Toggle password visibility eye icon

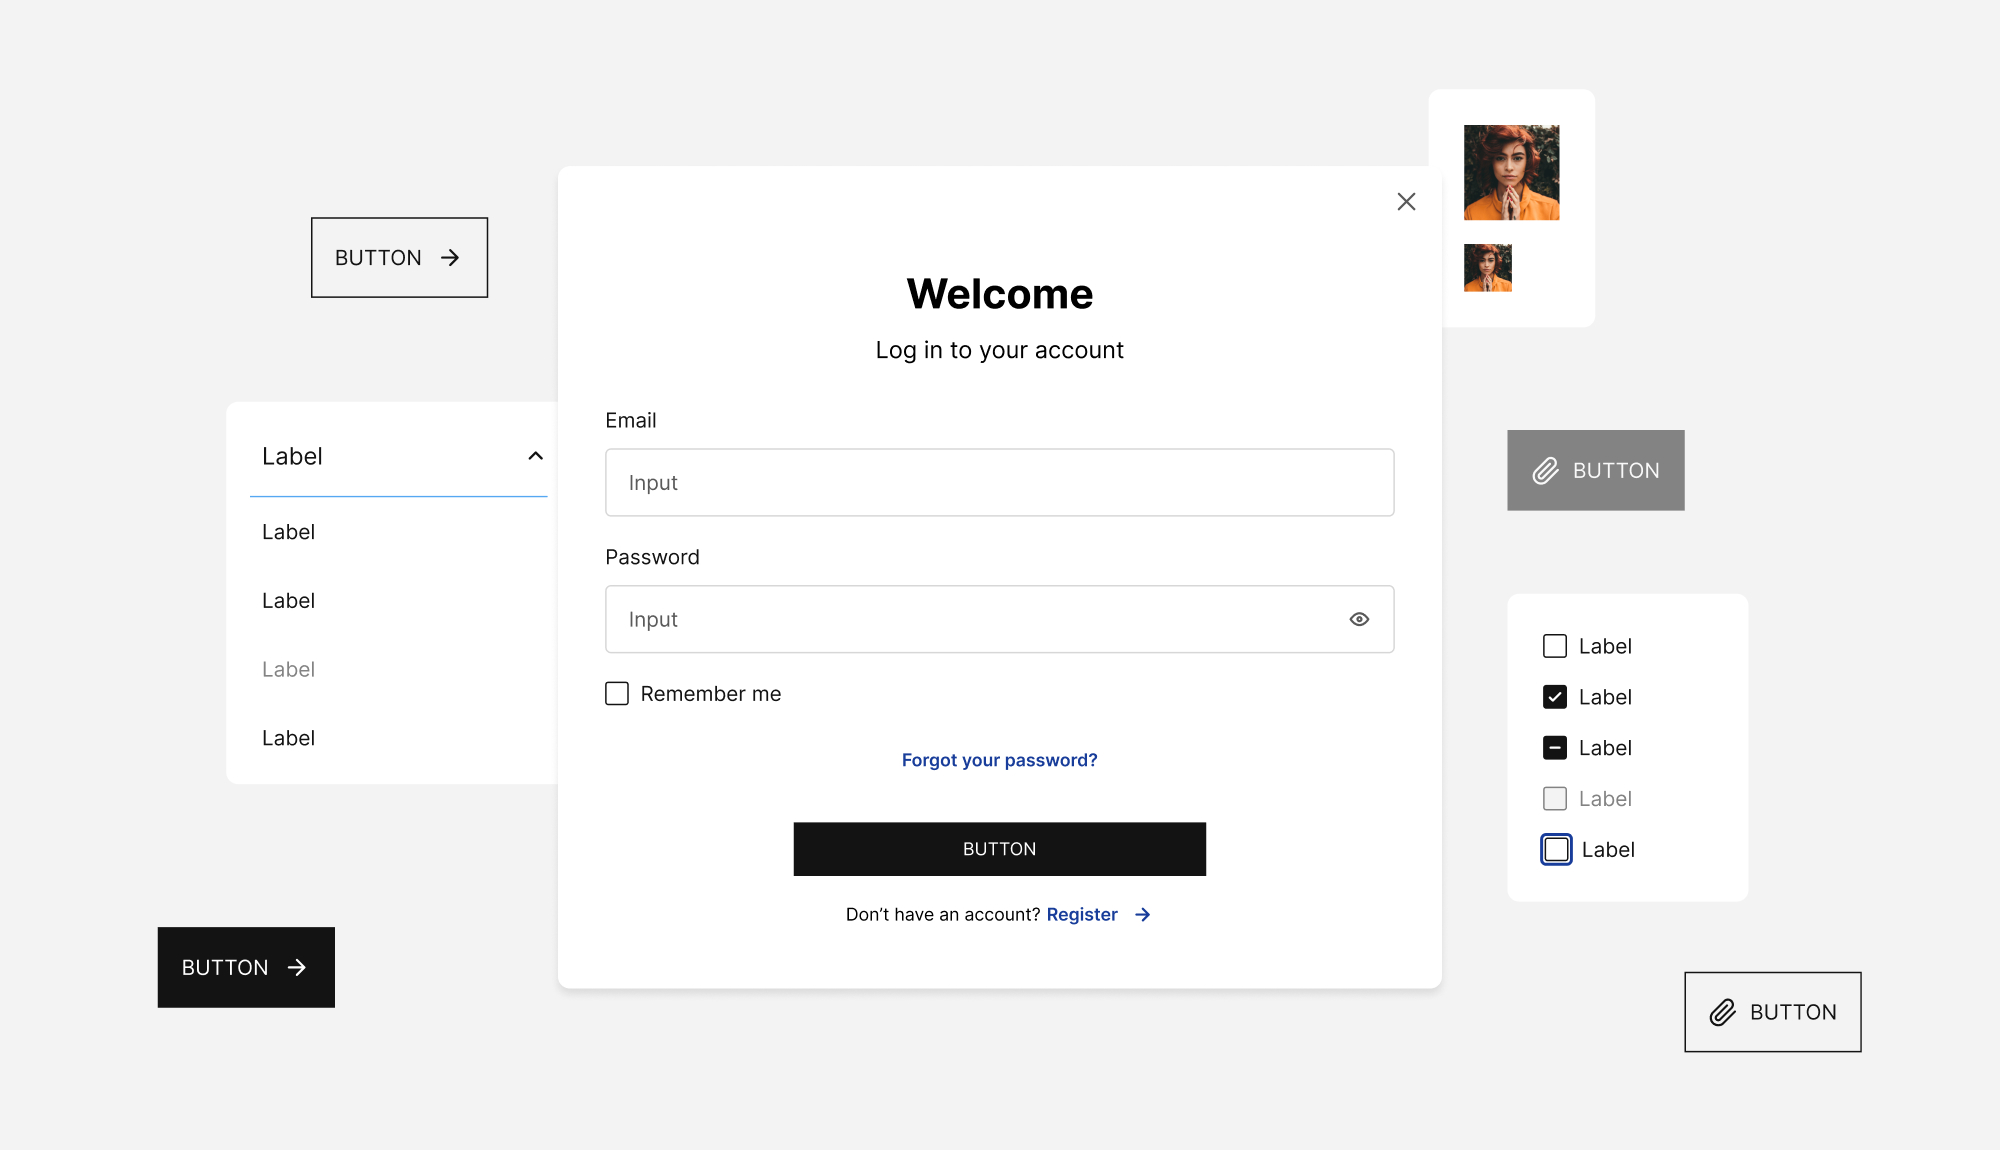(x=1359, y=619)
